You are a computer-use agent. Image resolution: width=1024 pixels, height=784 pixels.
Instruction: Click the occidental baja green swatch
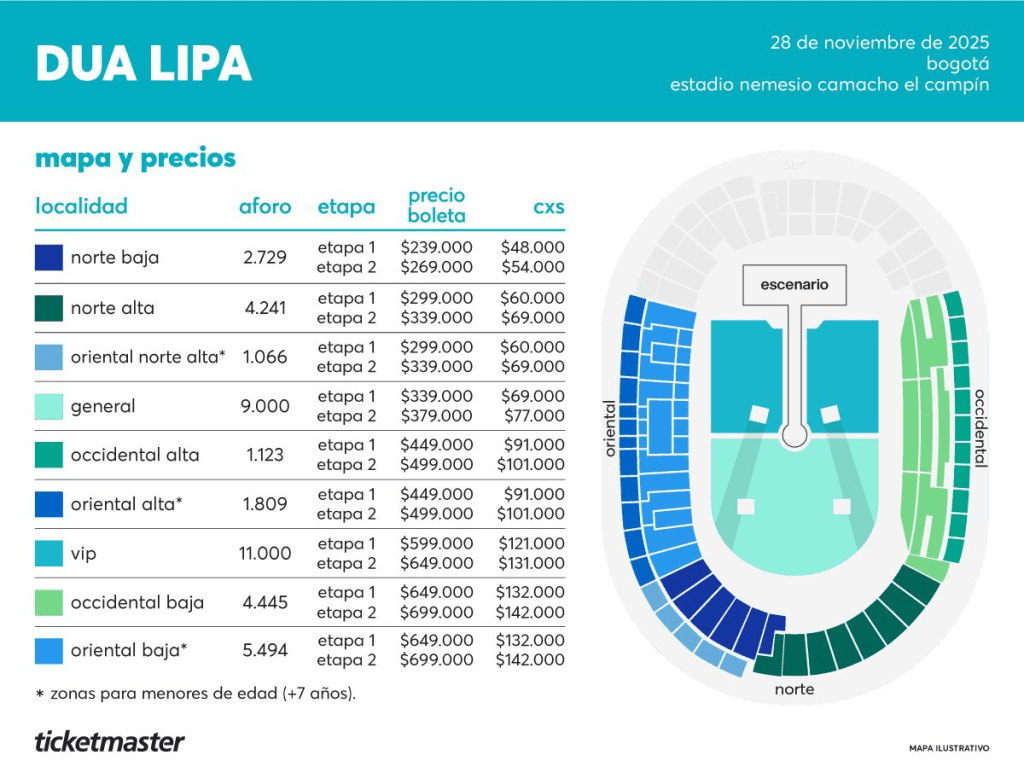48,602
